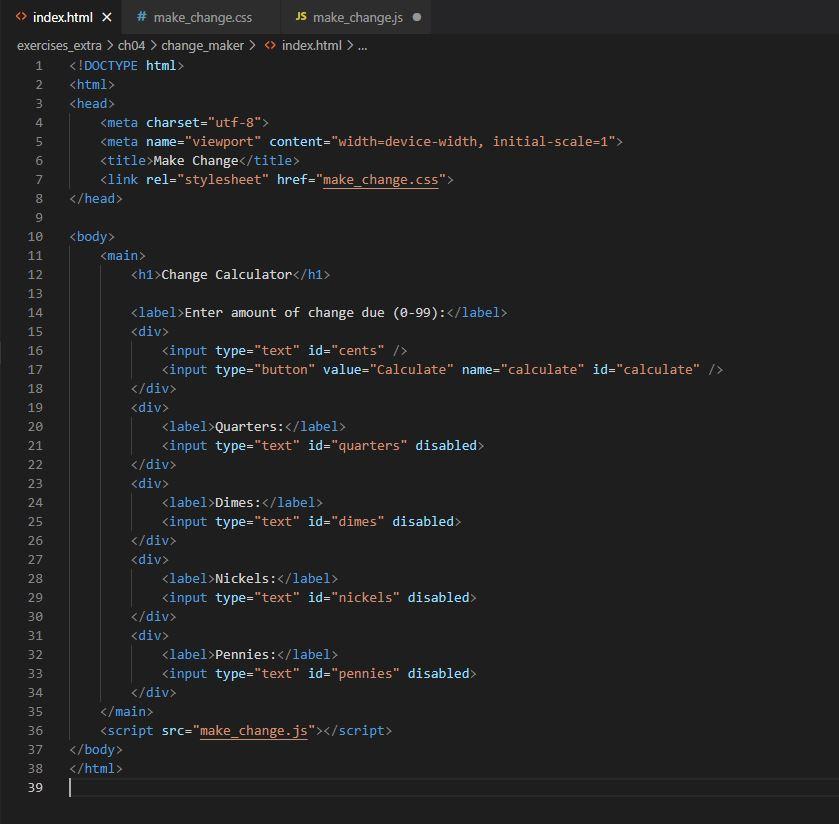
Task: Switch to the make_change.js tab
Action: (357, 17)
